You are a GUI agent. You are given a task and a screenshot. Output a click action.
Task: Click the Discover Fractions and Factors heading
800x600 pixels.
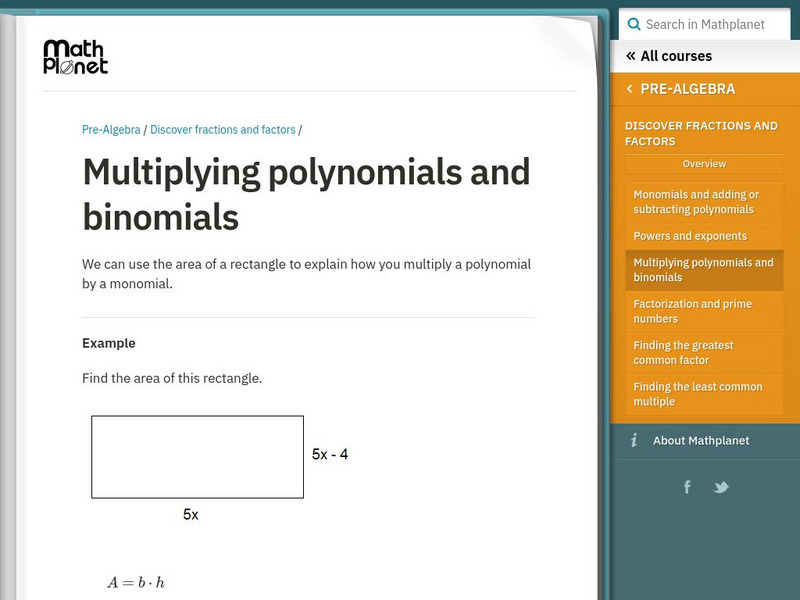701,133
